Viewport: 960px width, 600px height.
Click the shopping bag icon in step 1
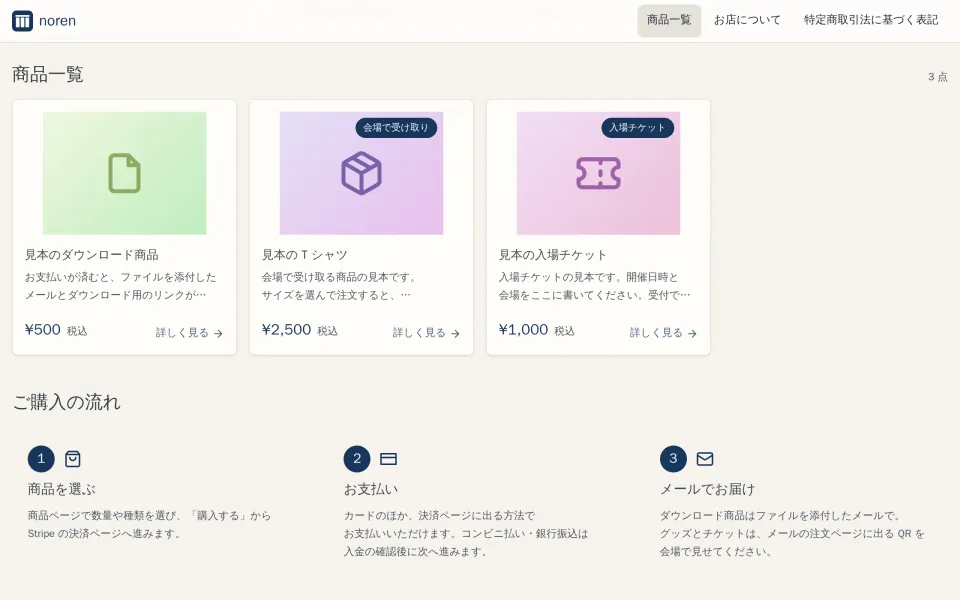tap(73, 459)
